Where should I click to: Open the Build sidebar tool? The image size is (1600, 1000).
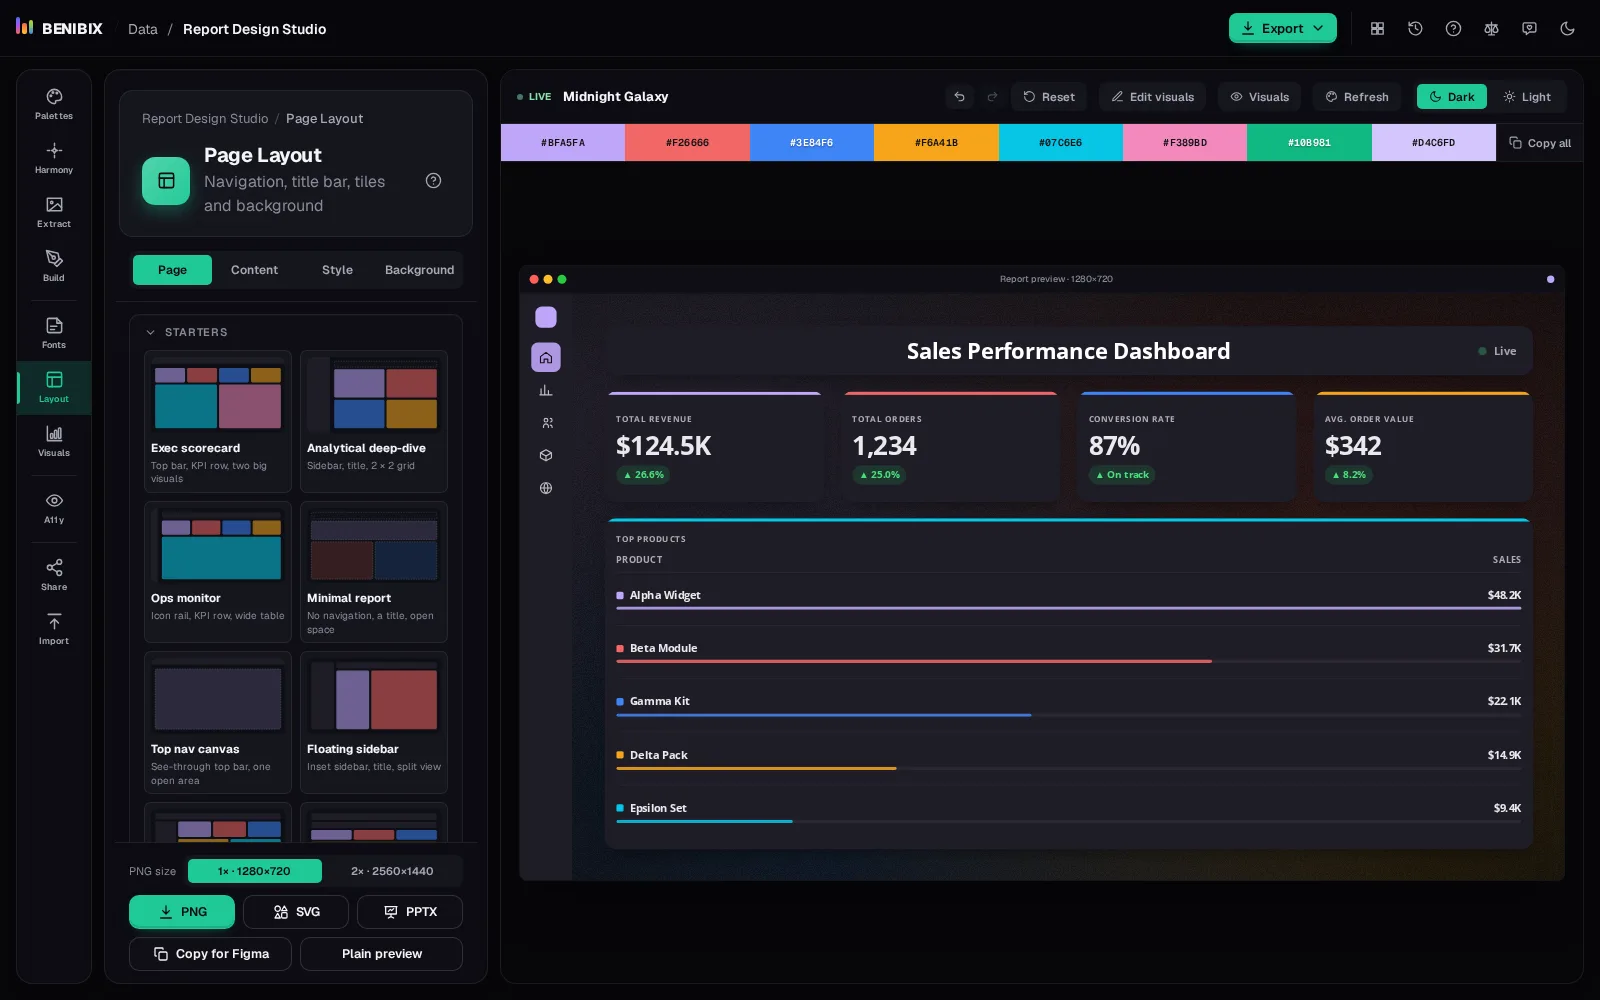click(54, 266)
